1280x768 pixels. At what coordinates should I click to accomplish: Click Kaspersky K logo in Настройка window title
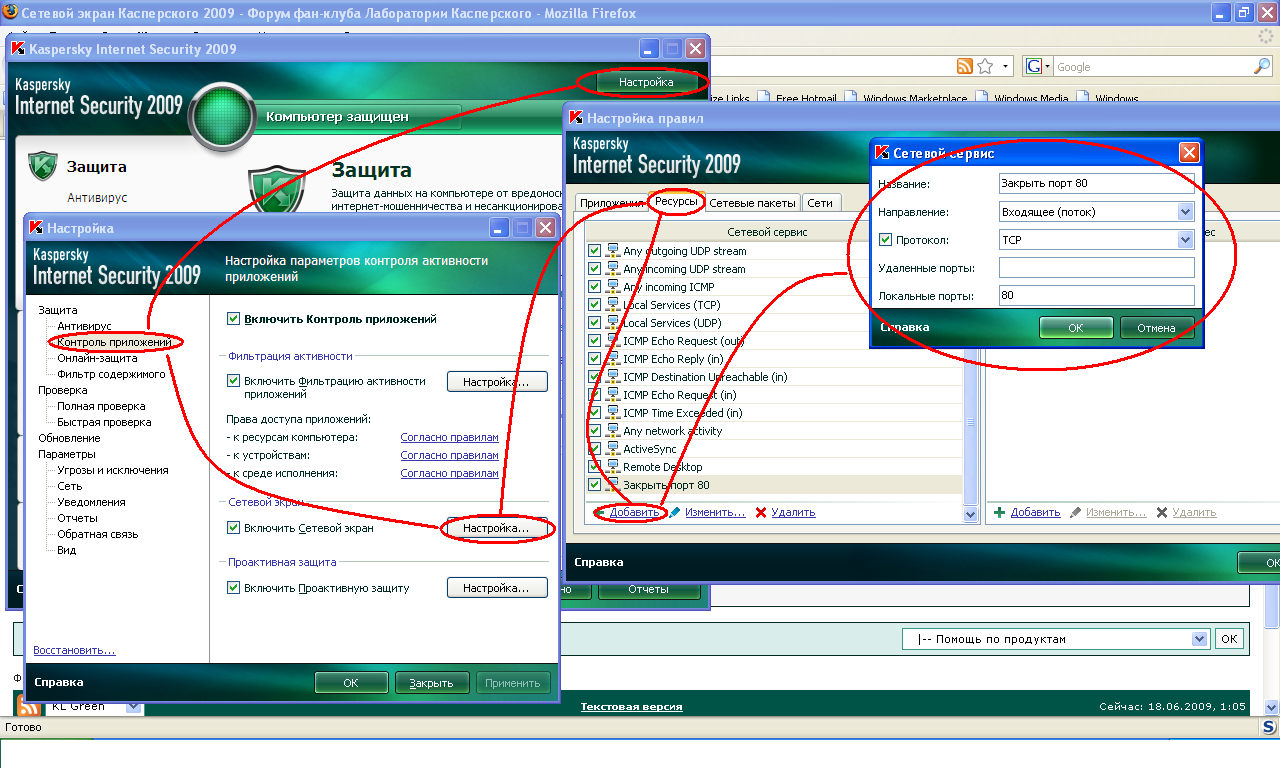point(36,228)
